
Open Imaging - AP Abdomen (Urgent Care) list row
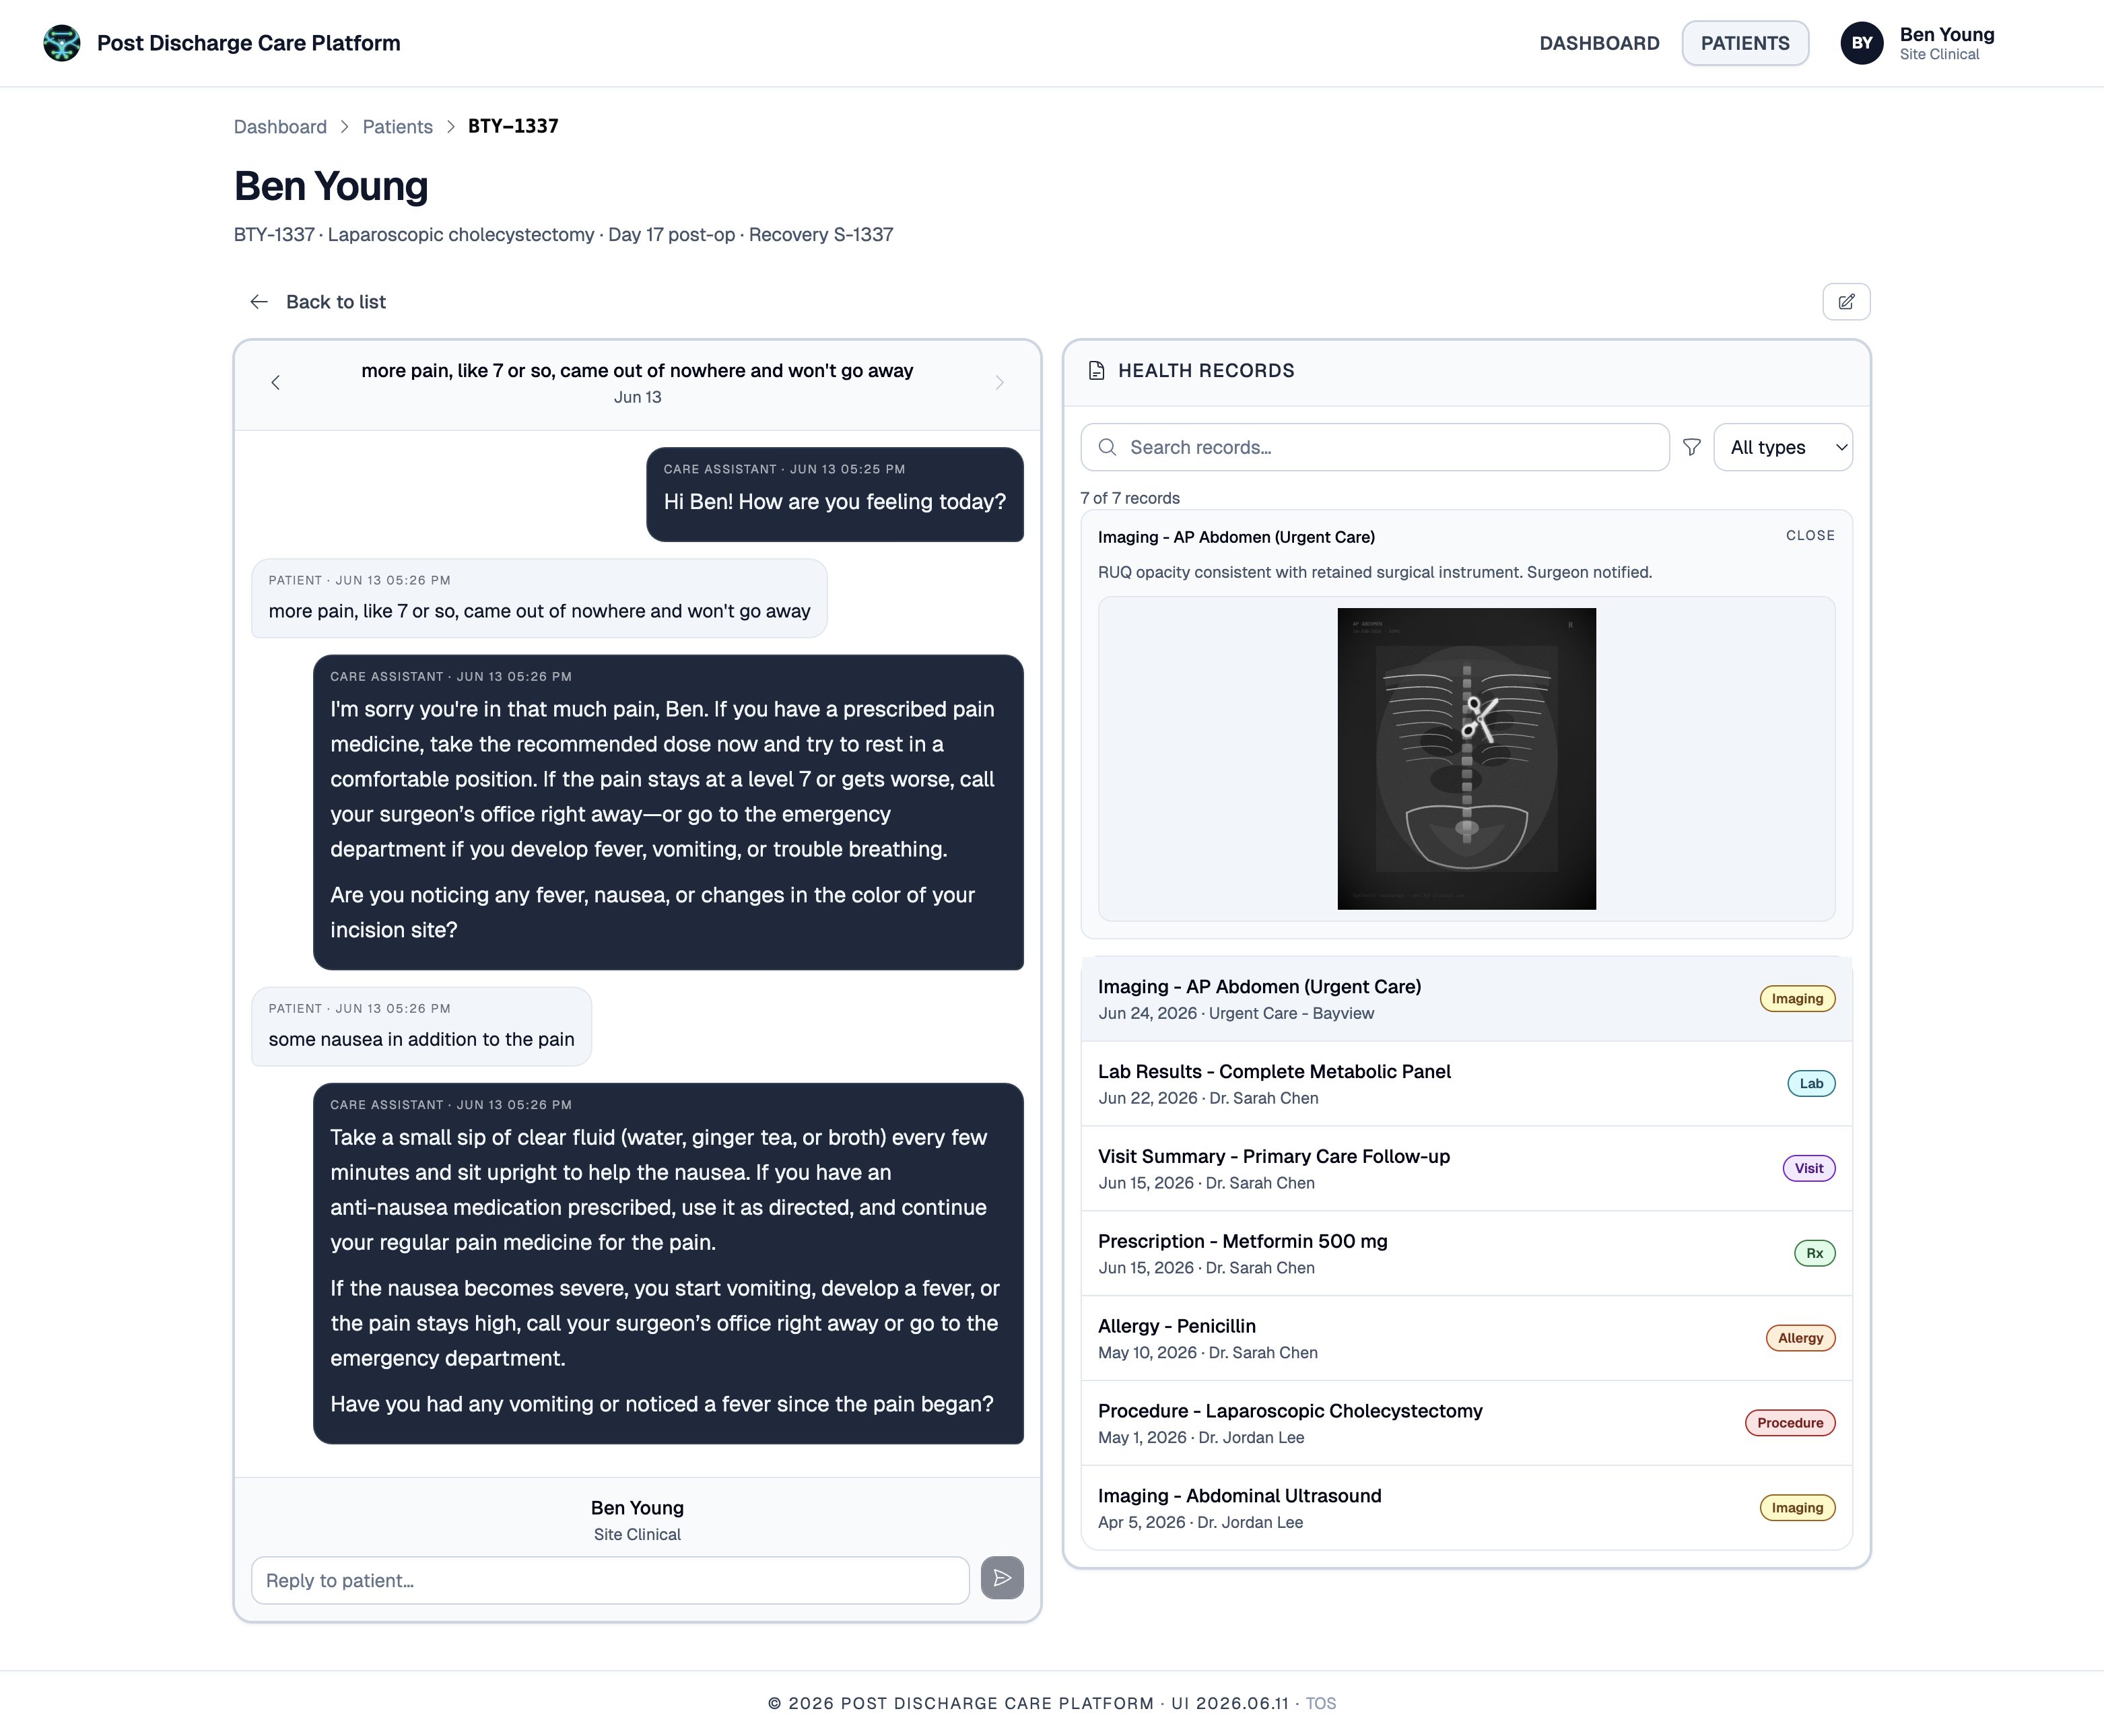1466,999
